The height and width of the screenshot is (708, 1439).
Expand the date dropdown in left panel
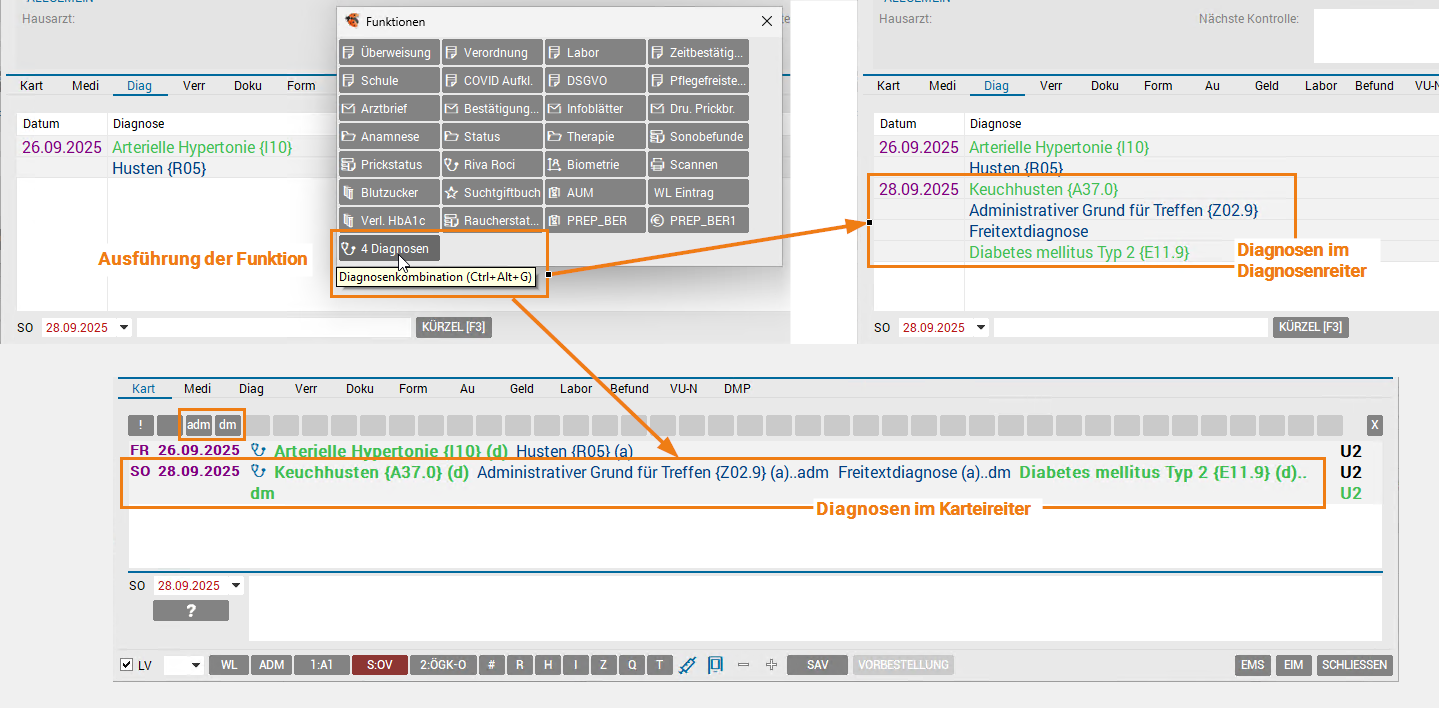(x=124, y=327)
